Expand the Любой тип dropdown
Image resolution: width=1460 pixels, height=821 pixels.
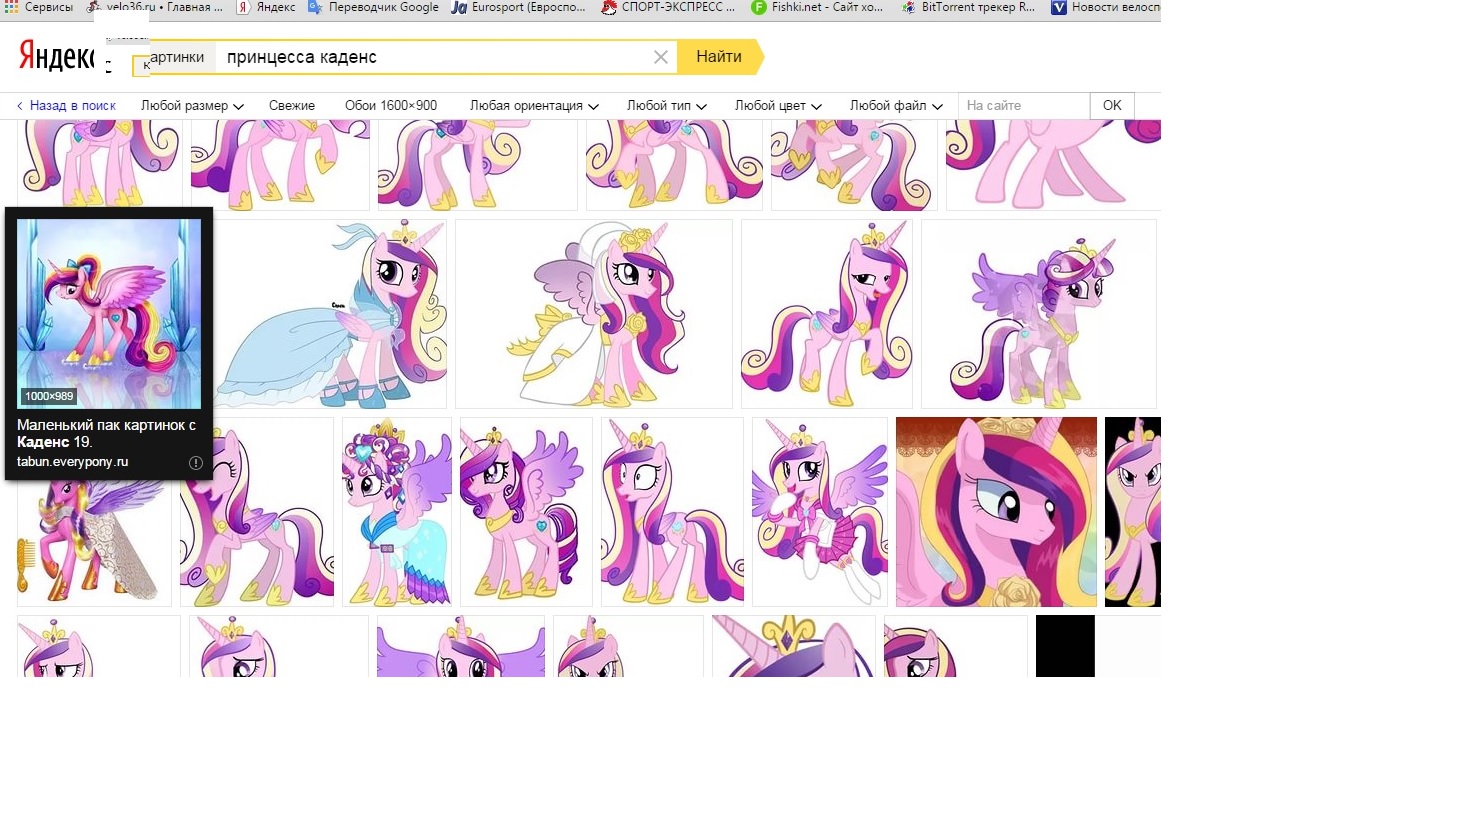(666, 105)
